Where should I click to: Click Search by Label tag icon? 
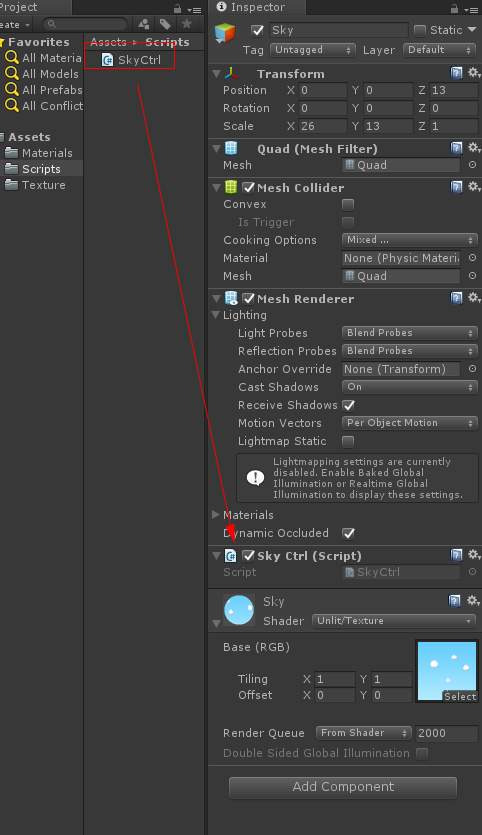point(165,24)
